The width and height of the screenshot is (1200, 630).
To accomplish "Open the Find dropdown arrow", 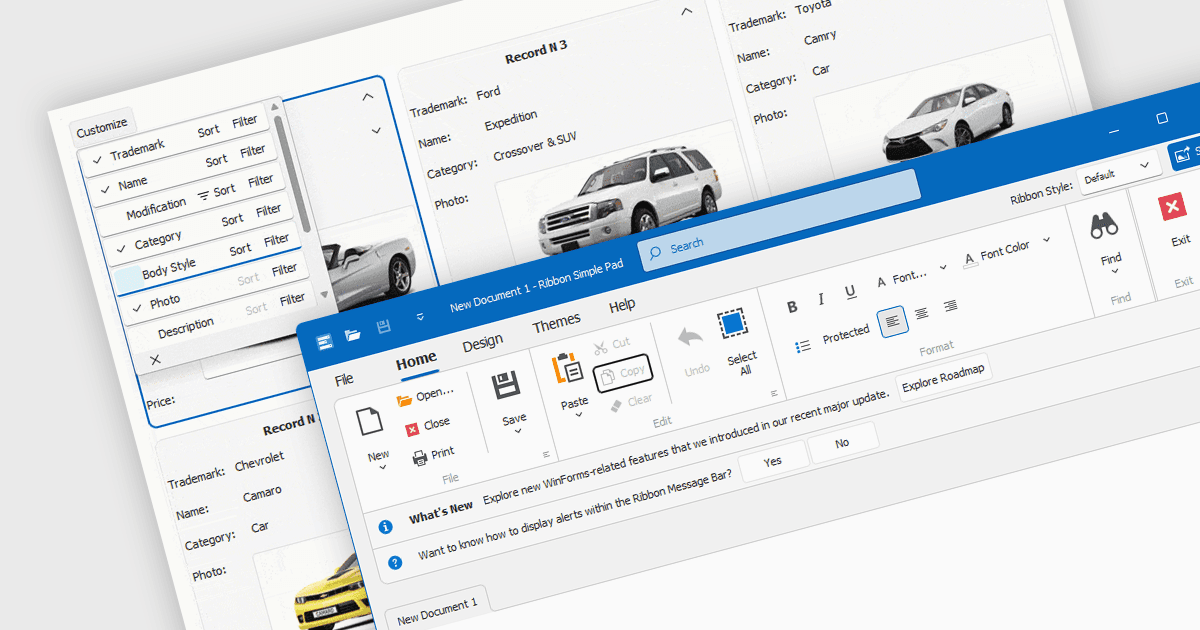I will [x=1114, y=271].
